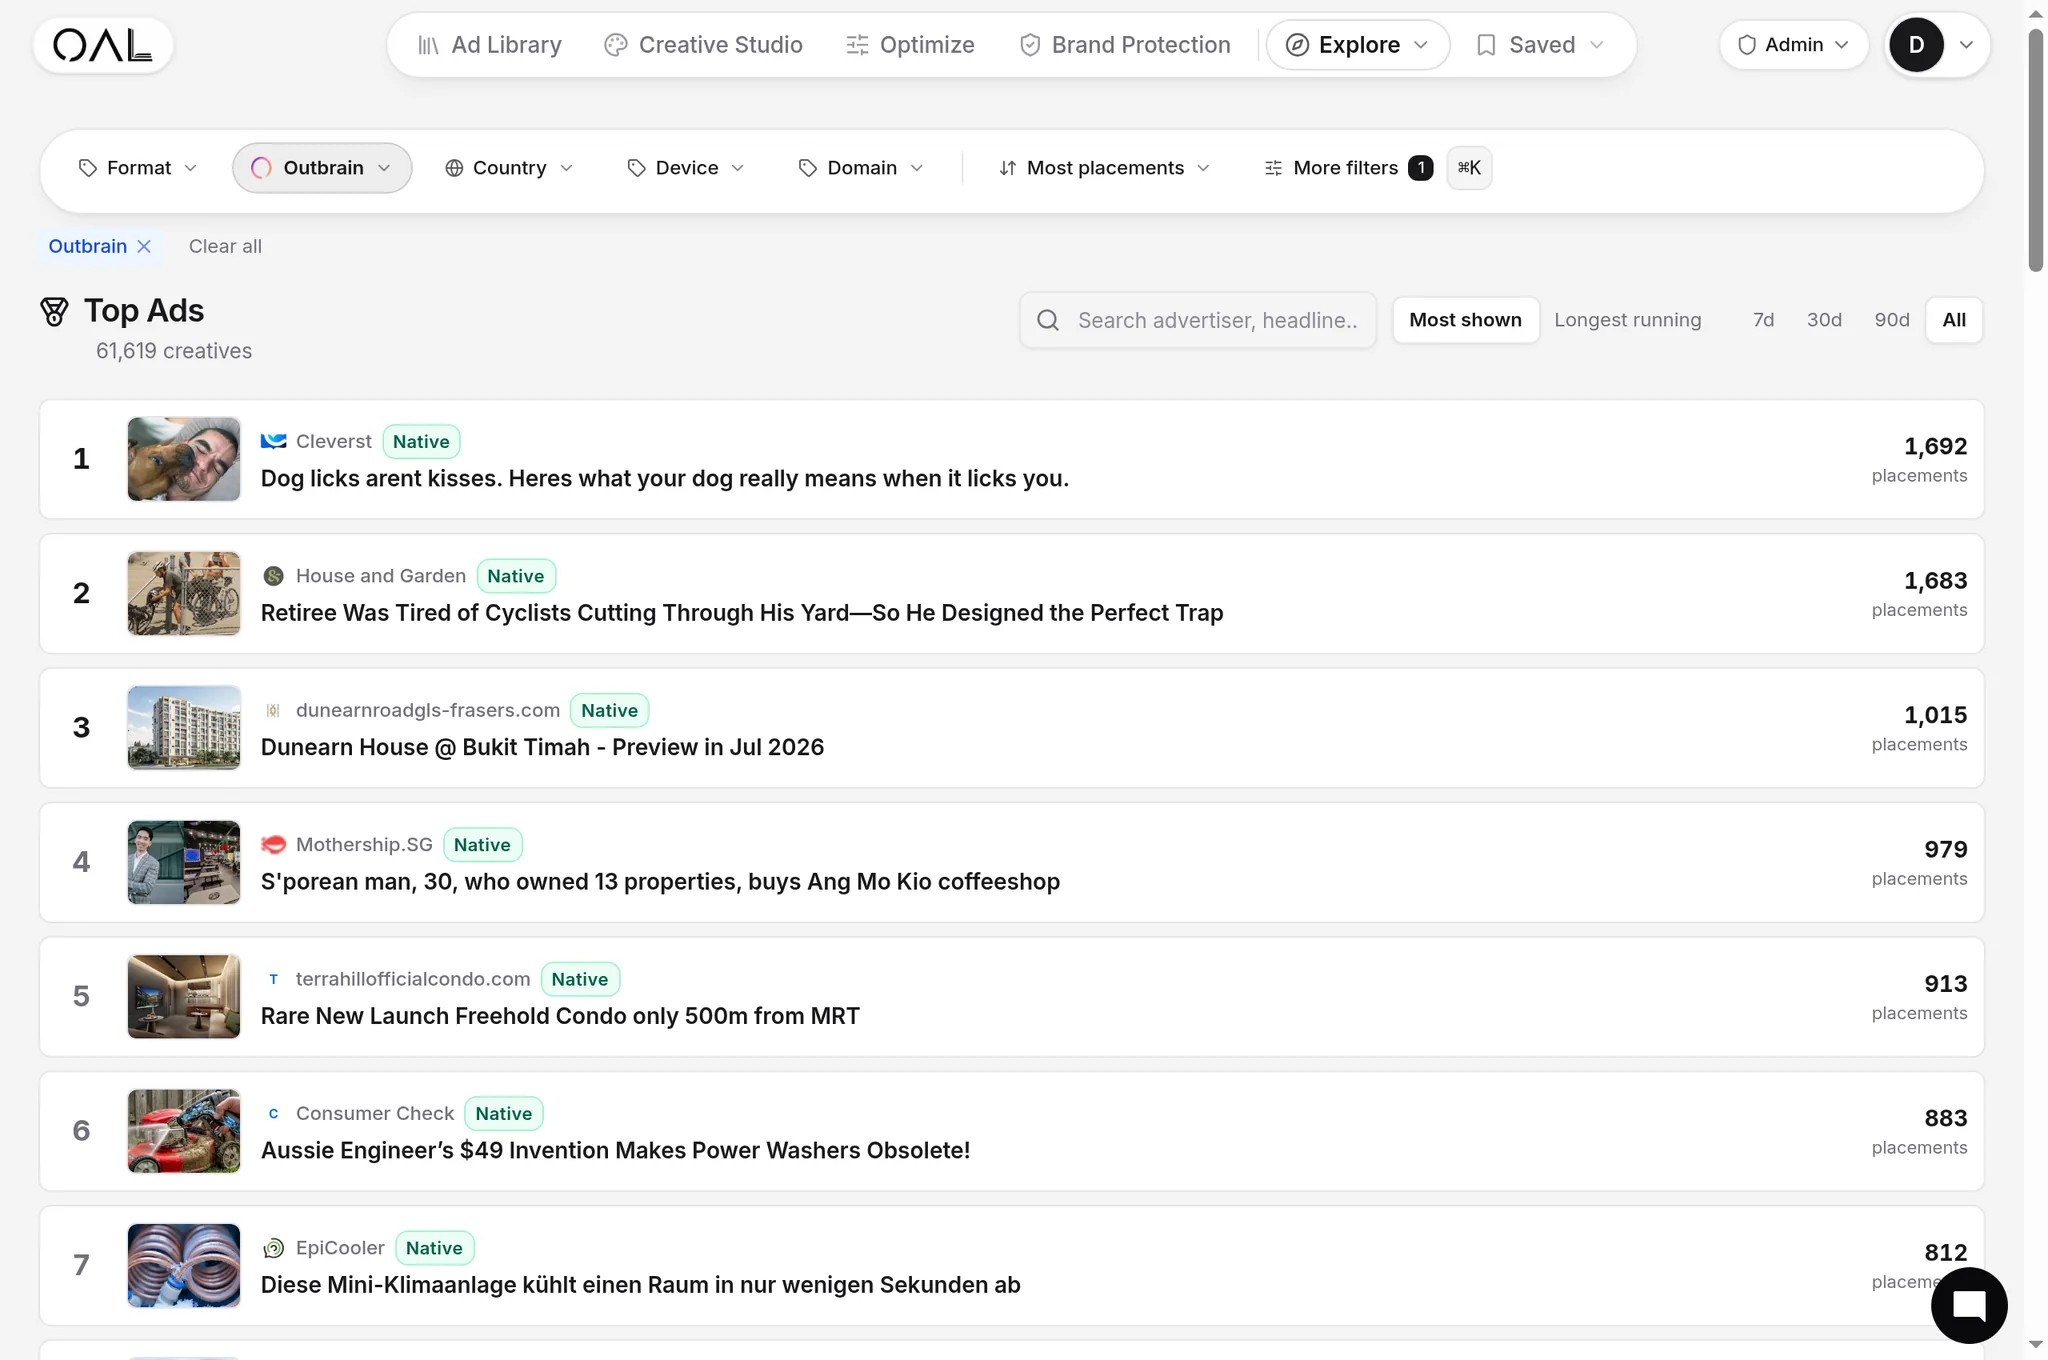Open the Retiree Was Tired of Cyclists headline
This screenshot has height=1360, width=2048.
tap(742, 613)
